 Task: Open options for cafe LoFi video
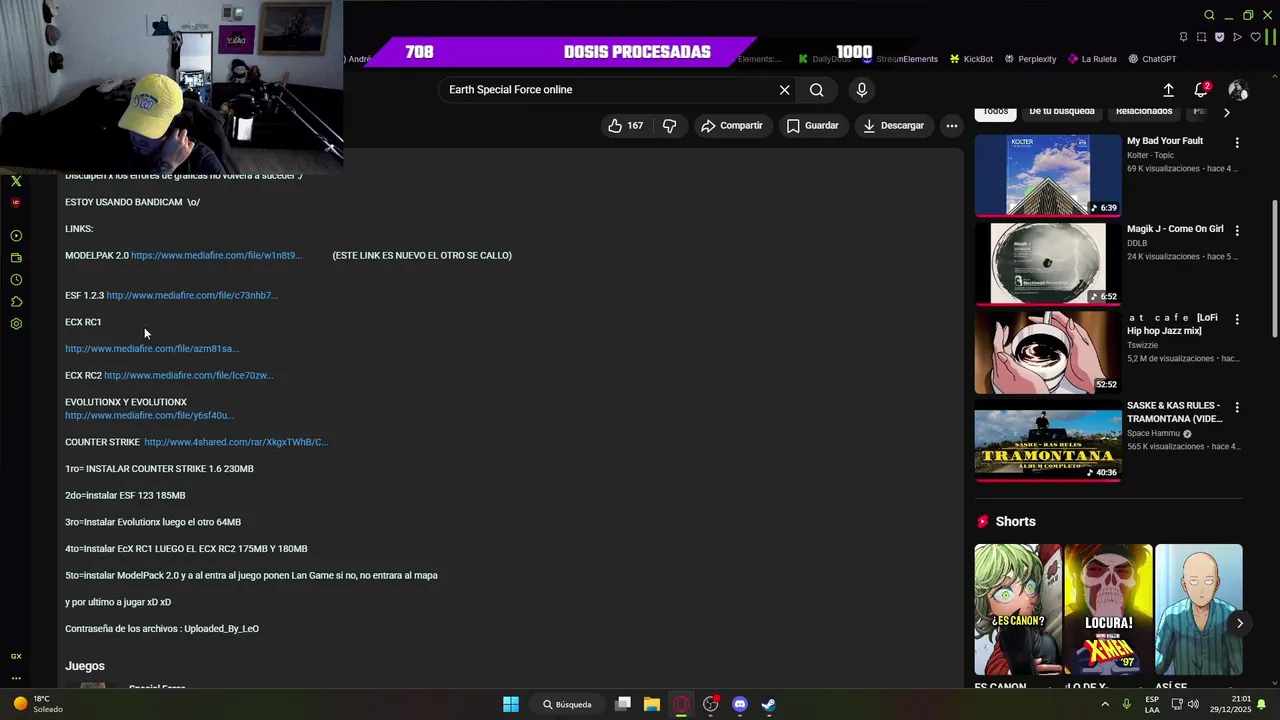[1237, 320]
